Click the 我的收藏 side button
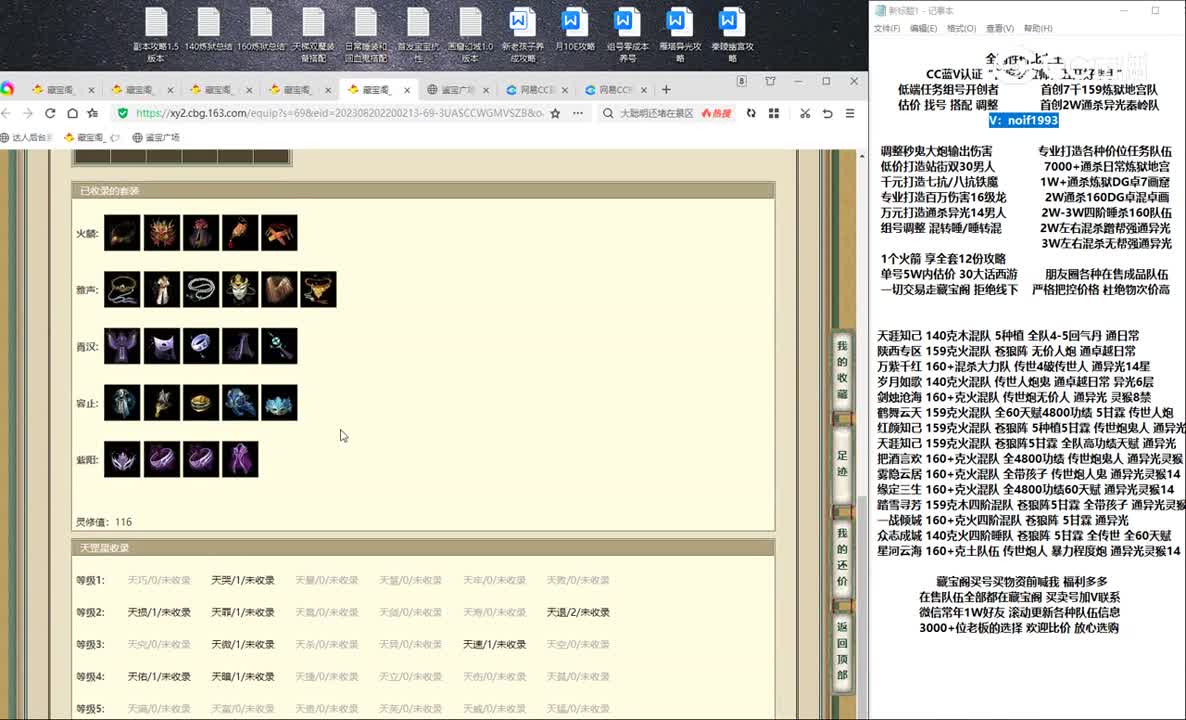 [x=842, y=371]
